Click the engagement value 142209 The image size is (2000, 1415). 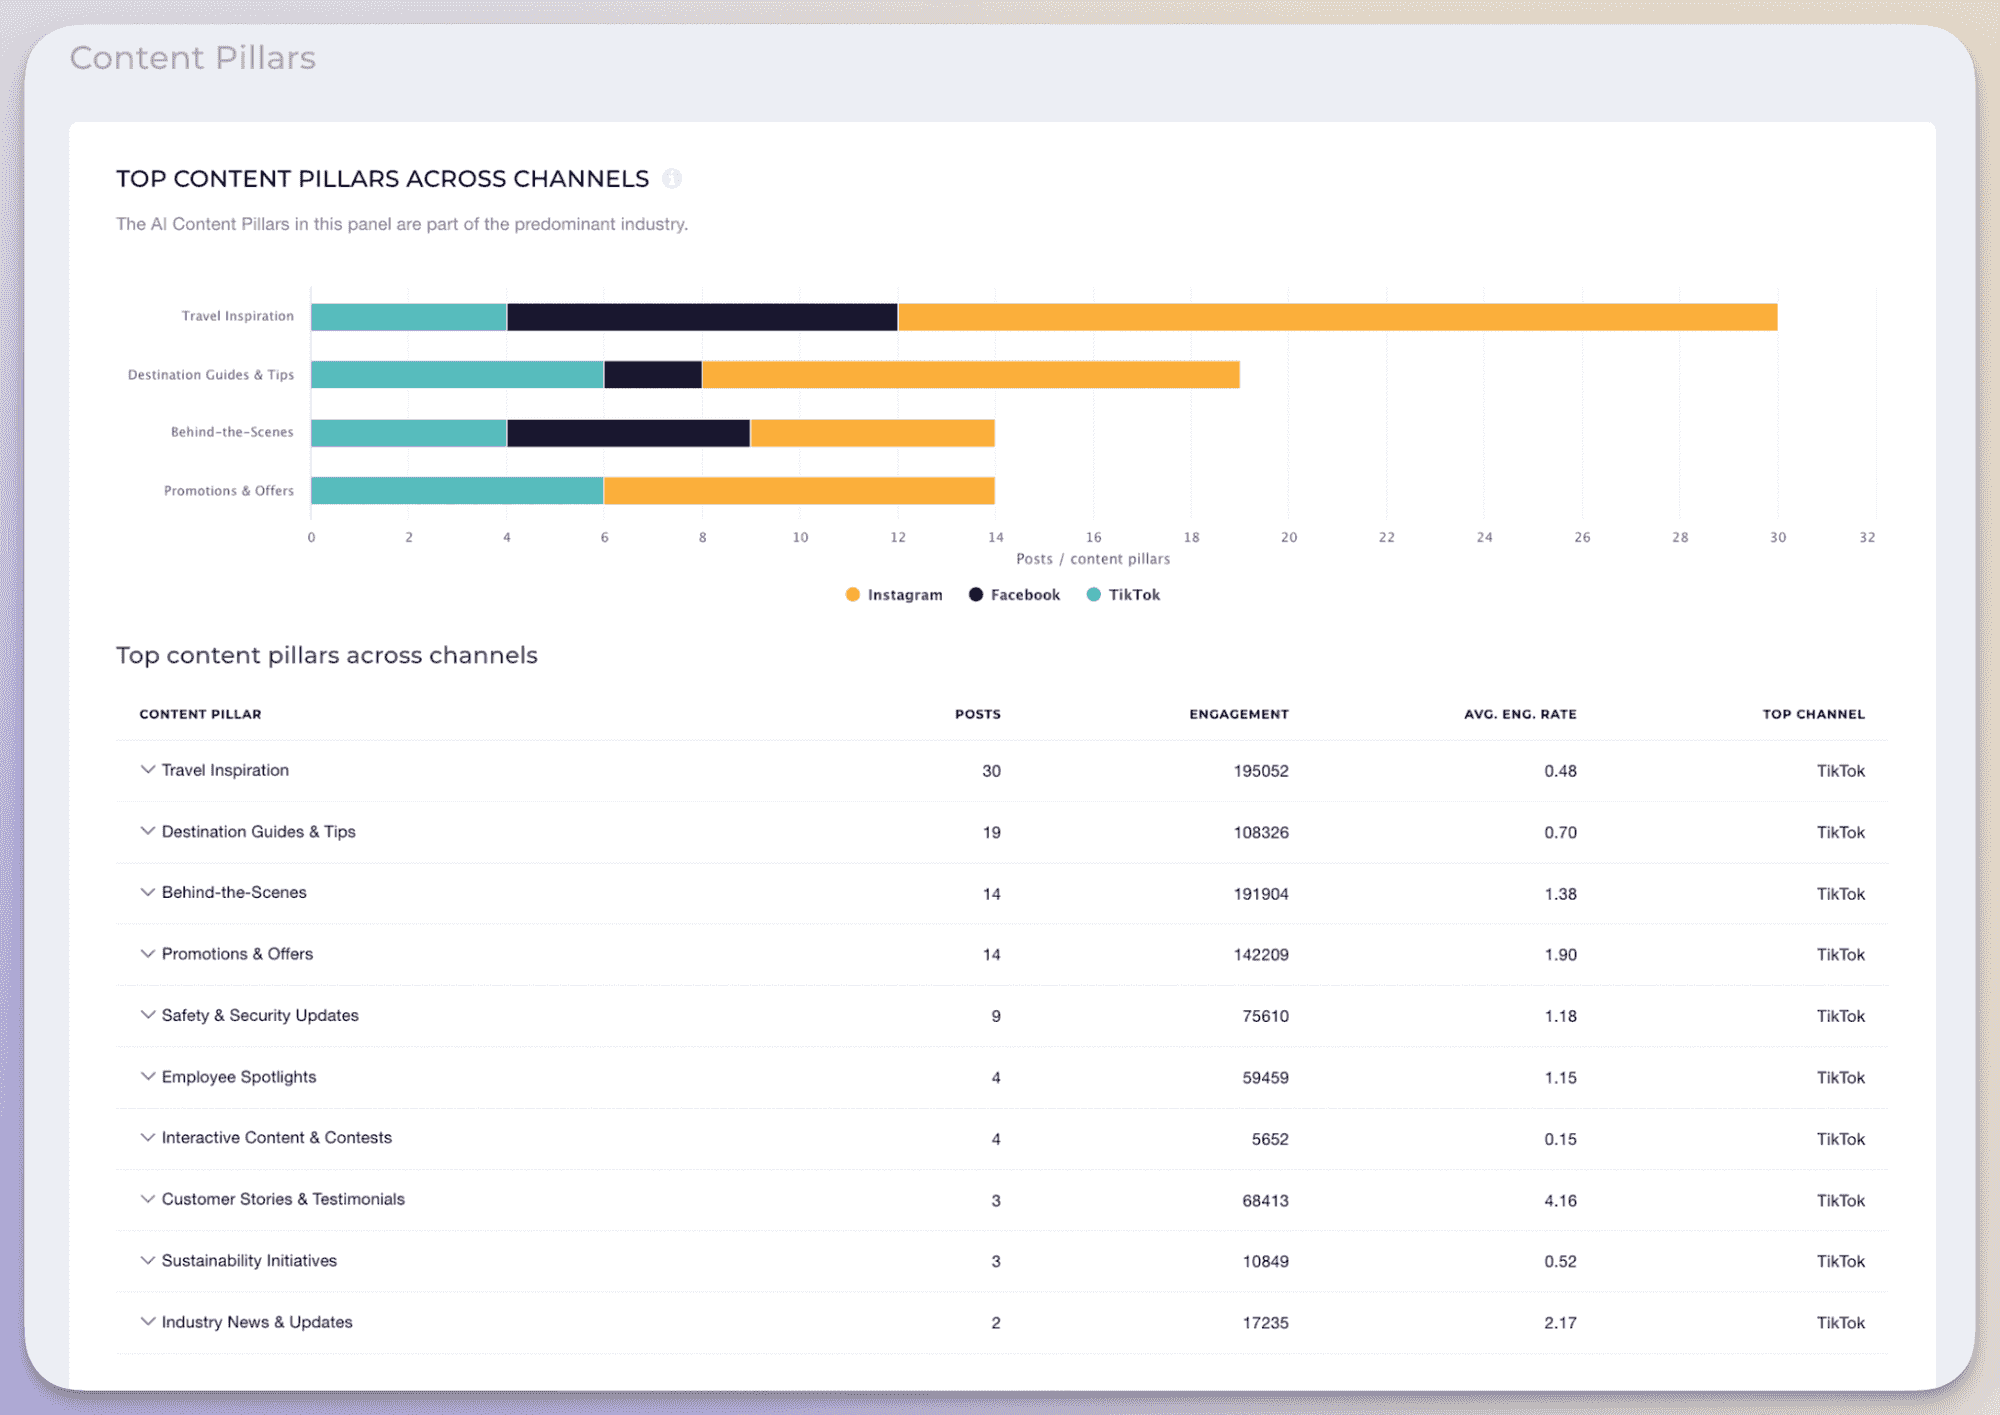pos(1261,955)
